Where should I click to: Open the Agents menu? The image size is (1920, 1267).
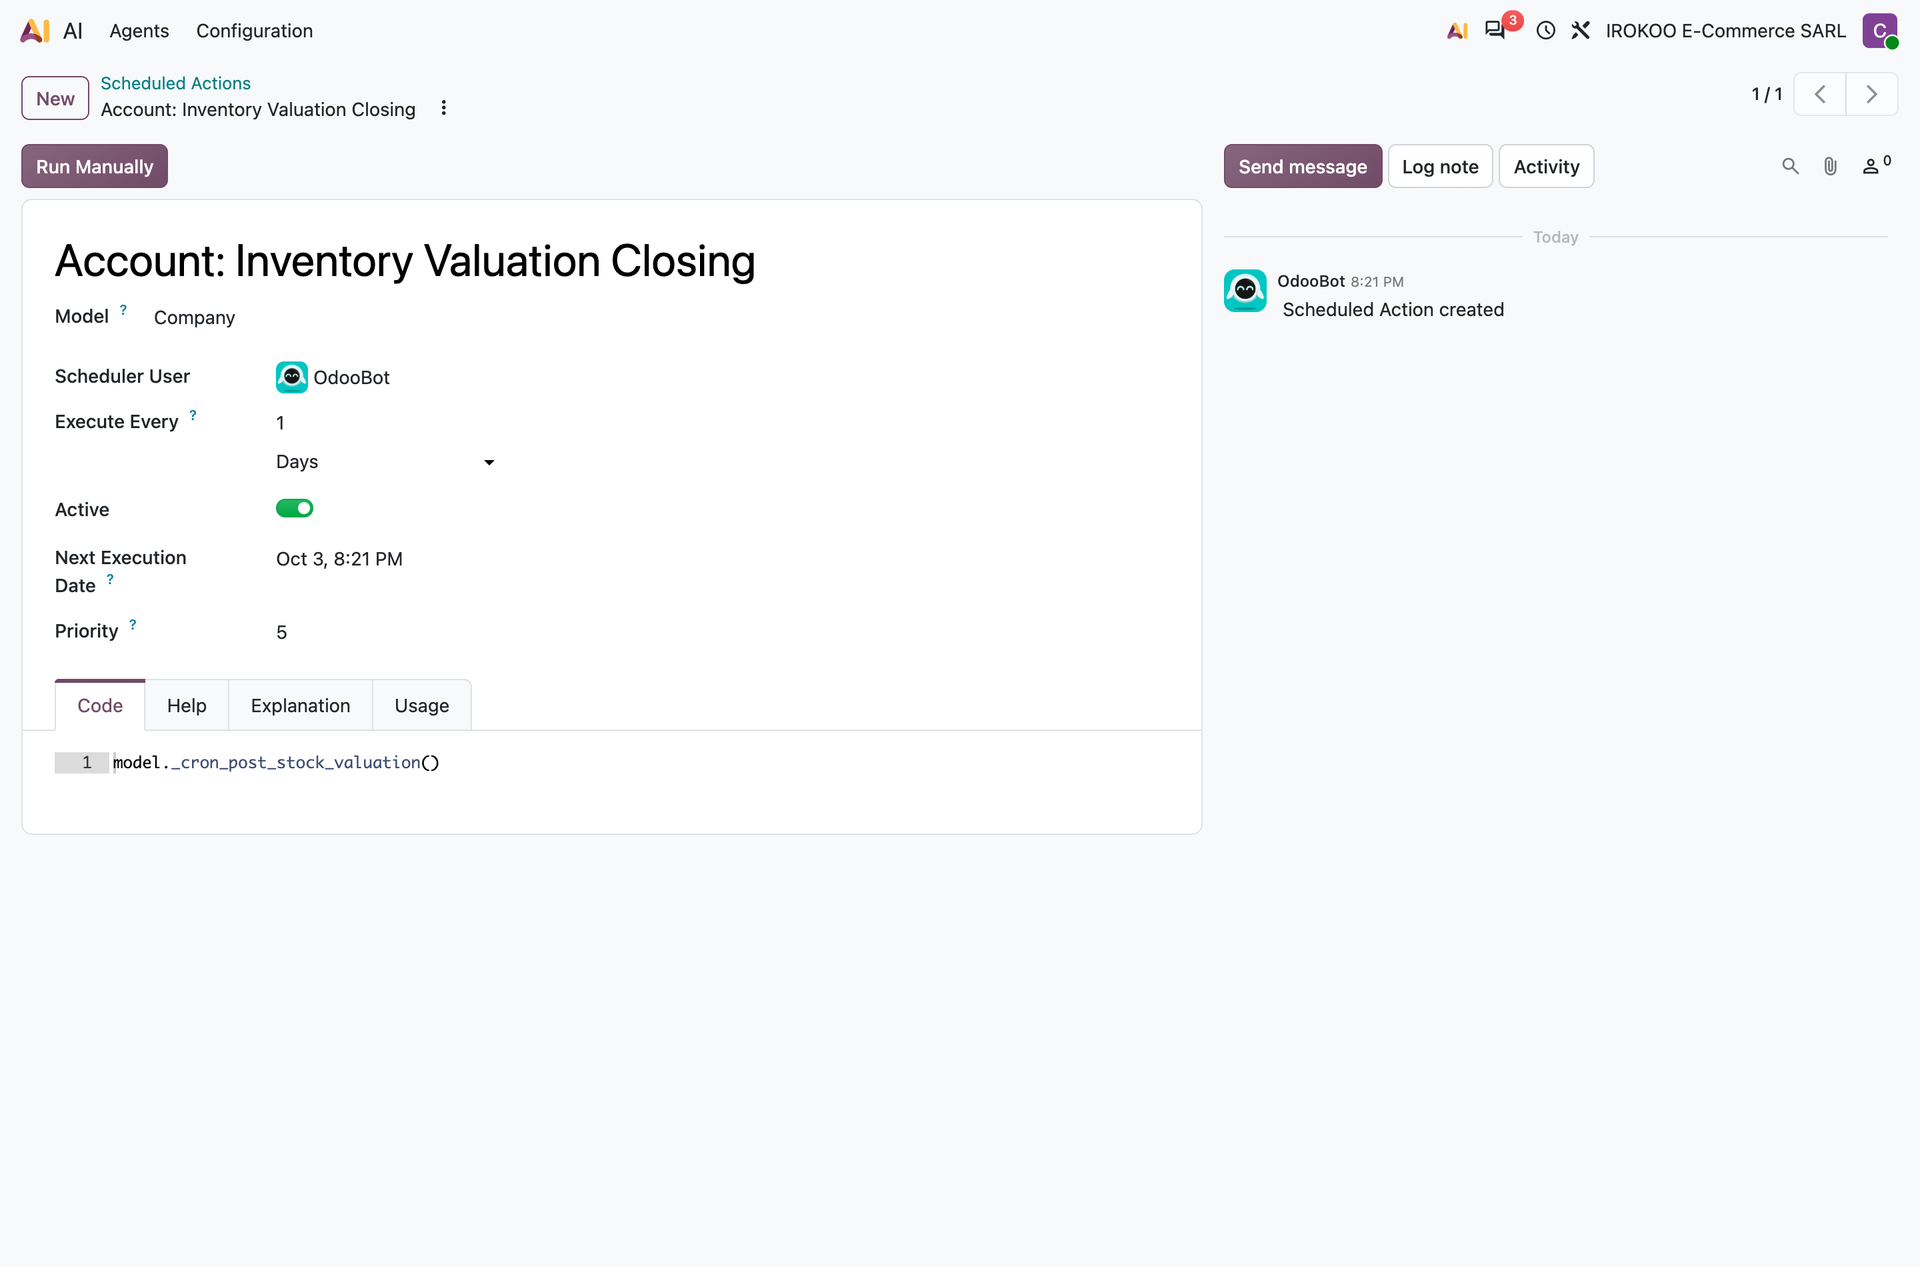[x=139, y=31]
